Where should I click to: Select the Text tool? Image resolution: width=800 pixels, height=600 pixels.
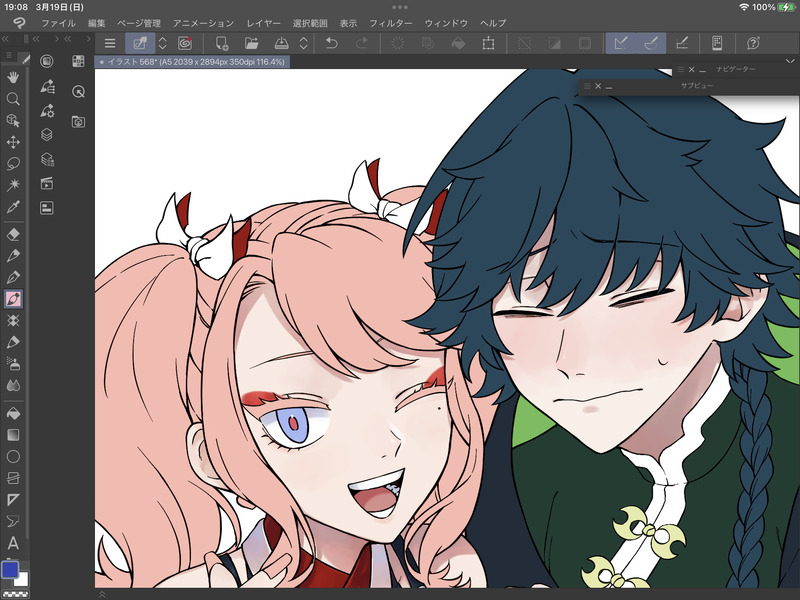pyautogui.click(x=13, y=543)
